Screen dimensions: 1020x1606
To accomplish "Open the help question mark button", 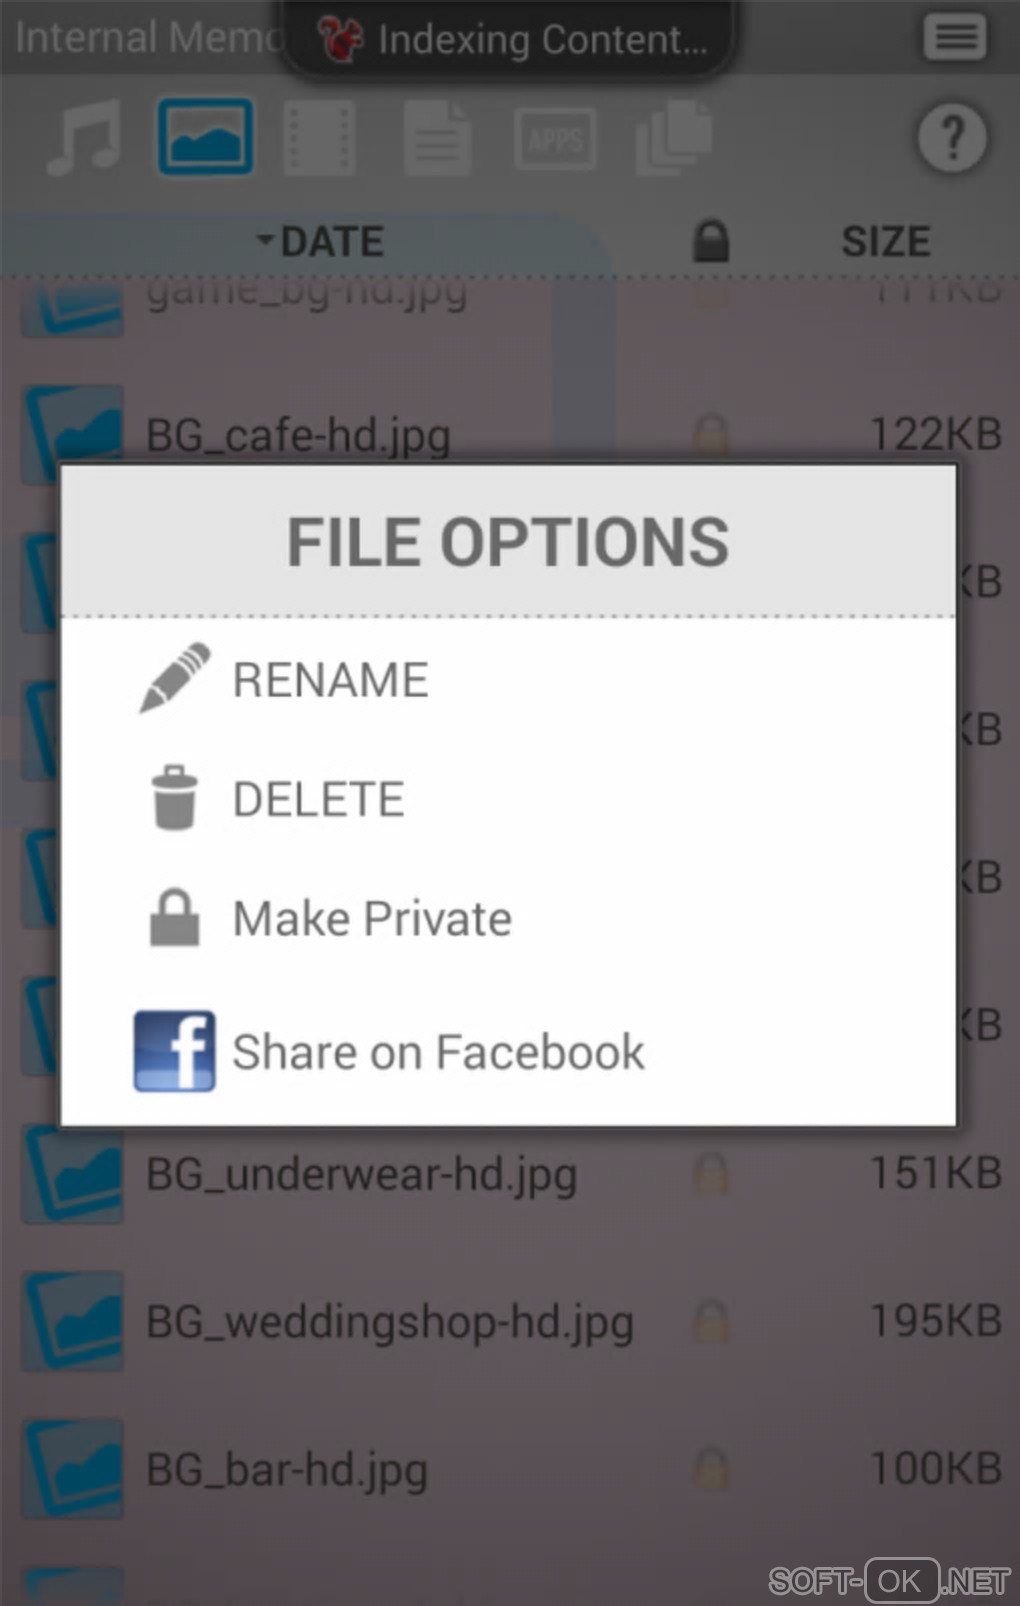I will [x=952, y=138].
